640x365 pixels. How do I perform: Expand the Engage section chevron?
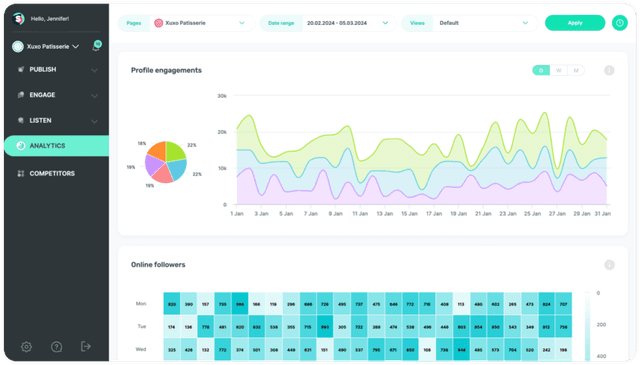click(94, 96)
